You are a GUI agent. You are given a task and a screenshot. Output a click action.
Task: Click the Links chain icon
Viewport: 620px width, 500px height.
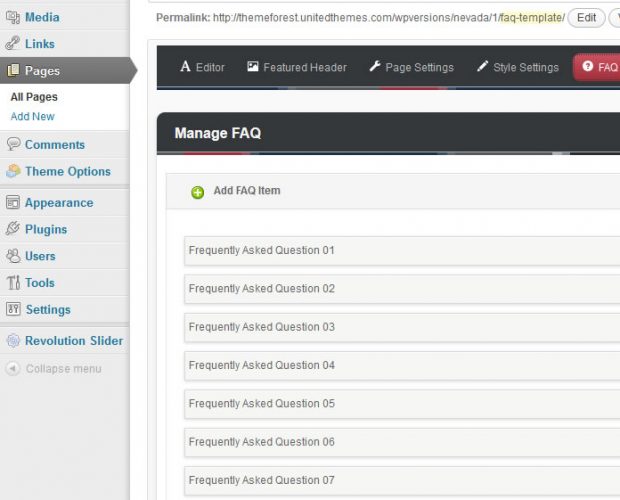point(12,44)
